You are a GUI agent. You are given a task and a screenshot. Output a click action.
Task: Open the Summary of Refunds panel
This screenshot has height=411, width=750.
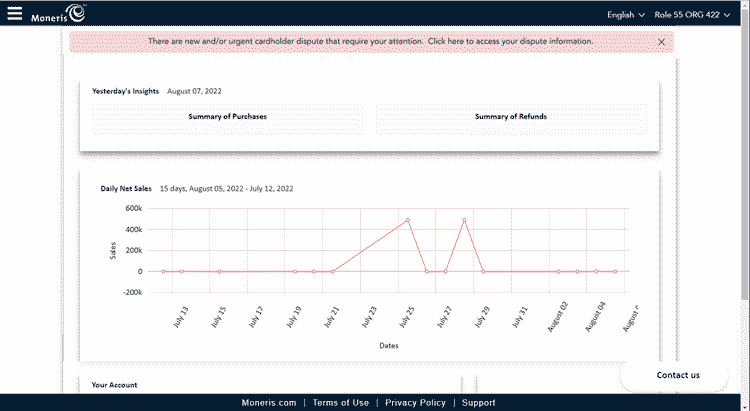511,119
